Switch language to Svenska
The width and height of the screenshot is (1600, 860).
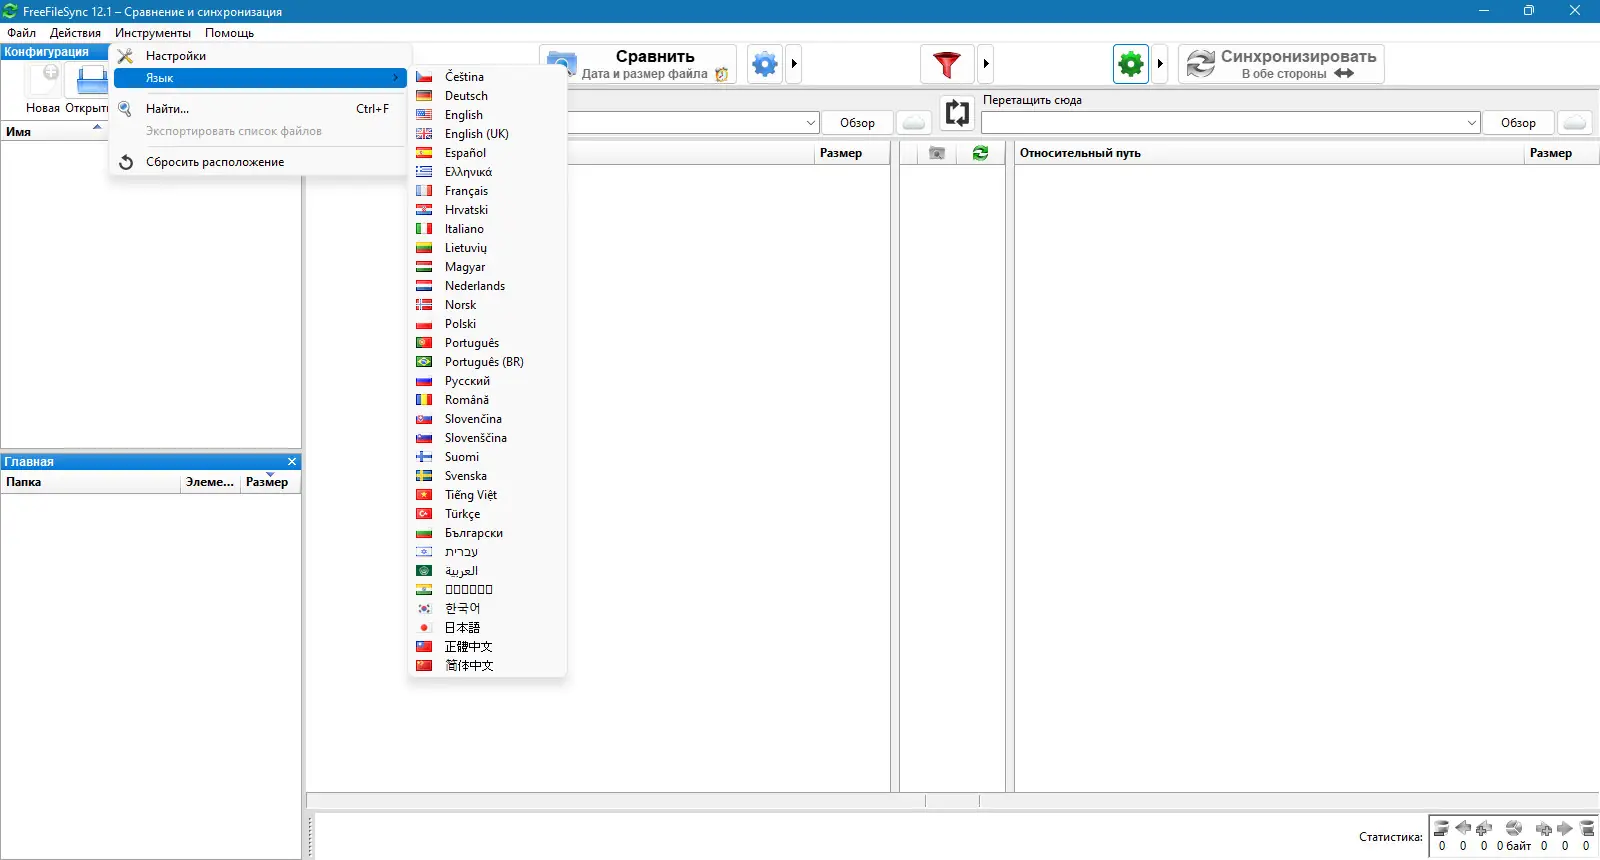(x=487, y=476)
